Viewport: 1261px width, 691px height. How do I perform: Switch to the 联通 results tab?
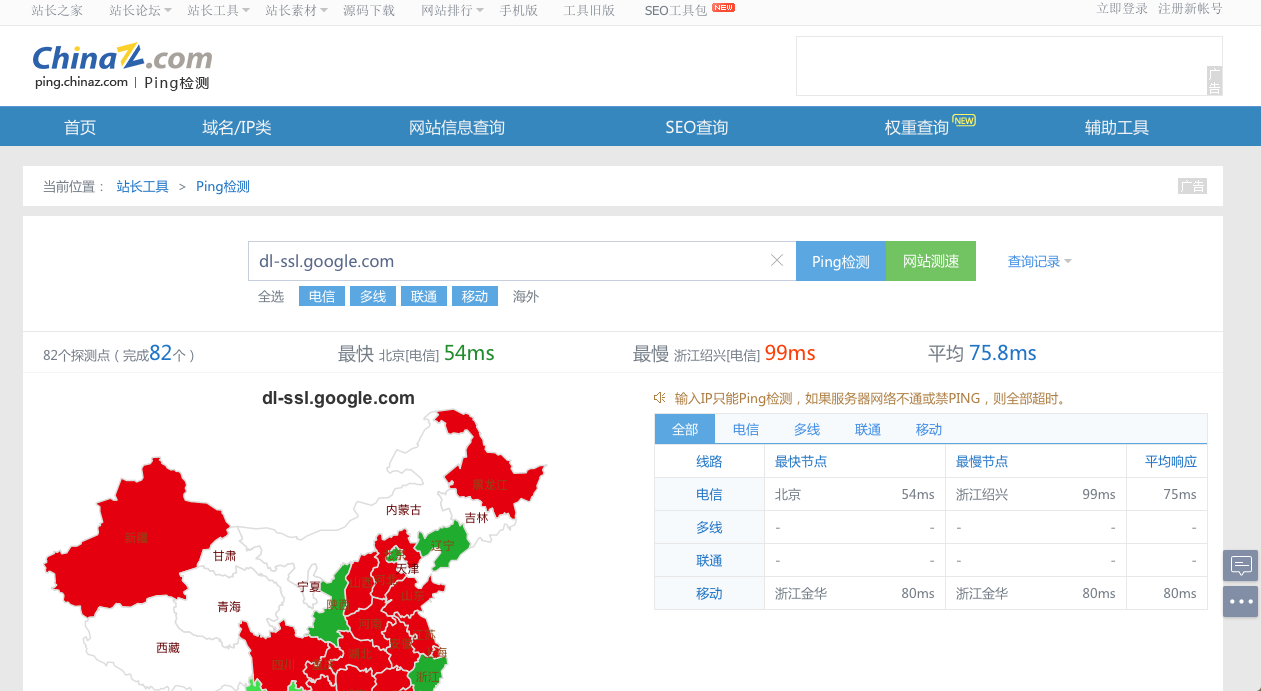coord(868,429)
